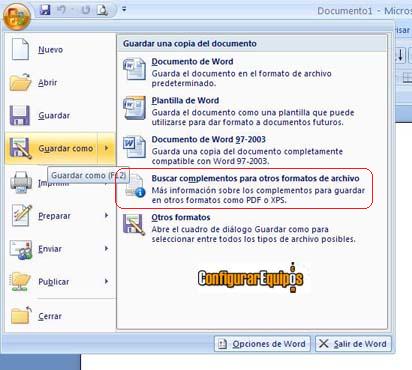Click the floppy with pencil icon beside Guardar como

pyautogui.click(x=21, y=148)
